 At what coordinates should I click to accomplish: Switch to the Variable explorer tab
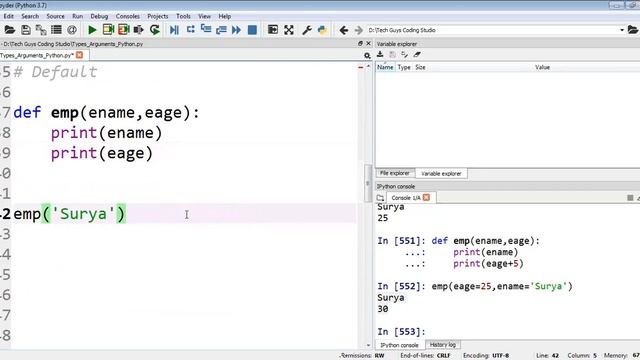[441, 173]
